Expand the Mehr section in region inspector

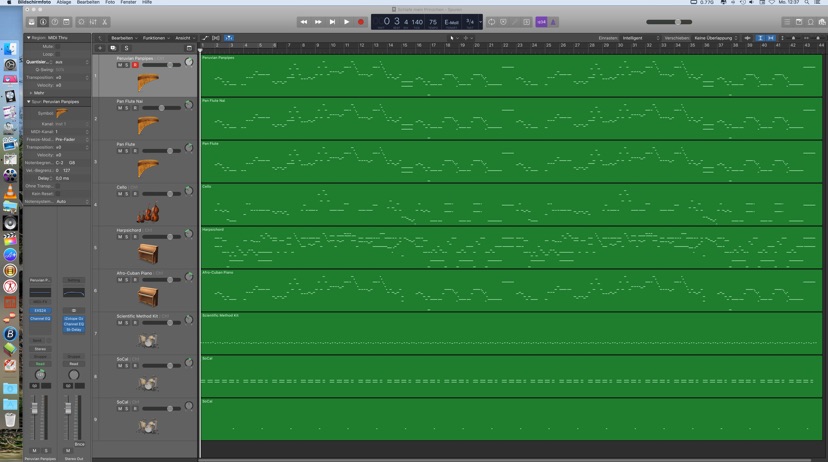(x=31, y=93)
